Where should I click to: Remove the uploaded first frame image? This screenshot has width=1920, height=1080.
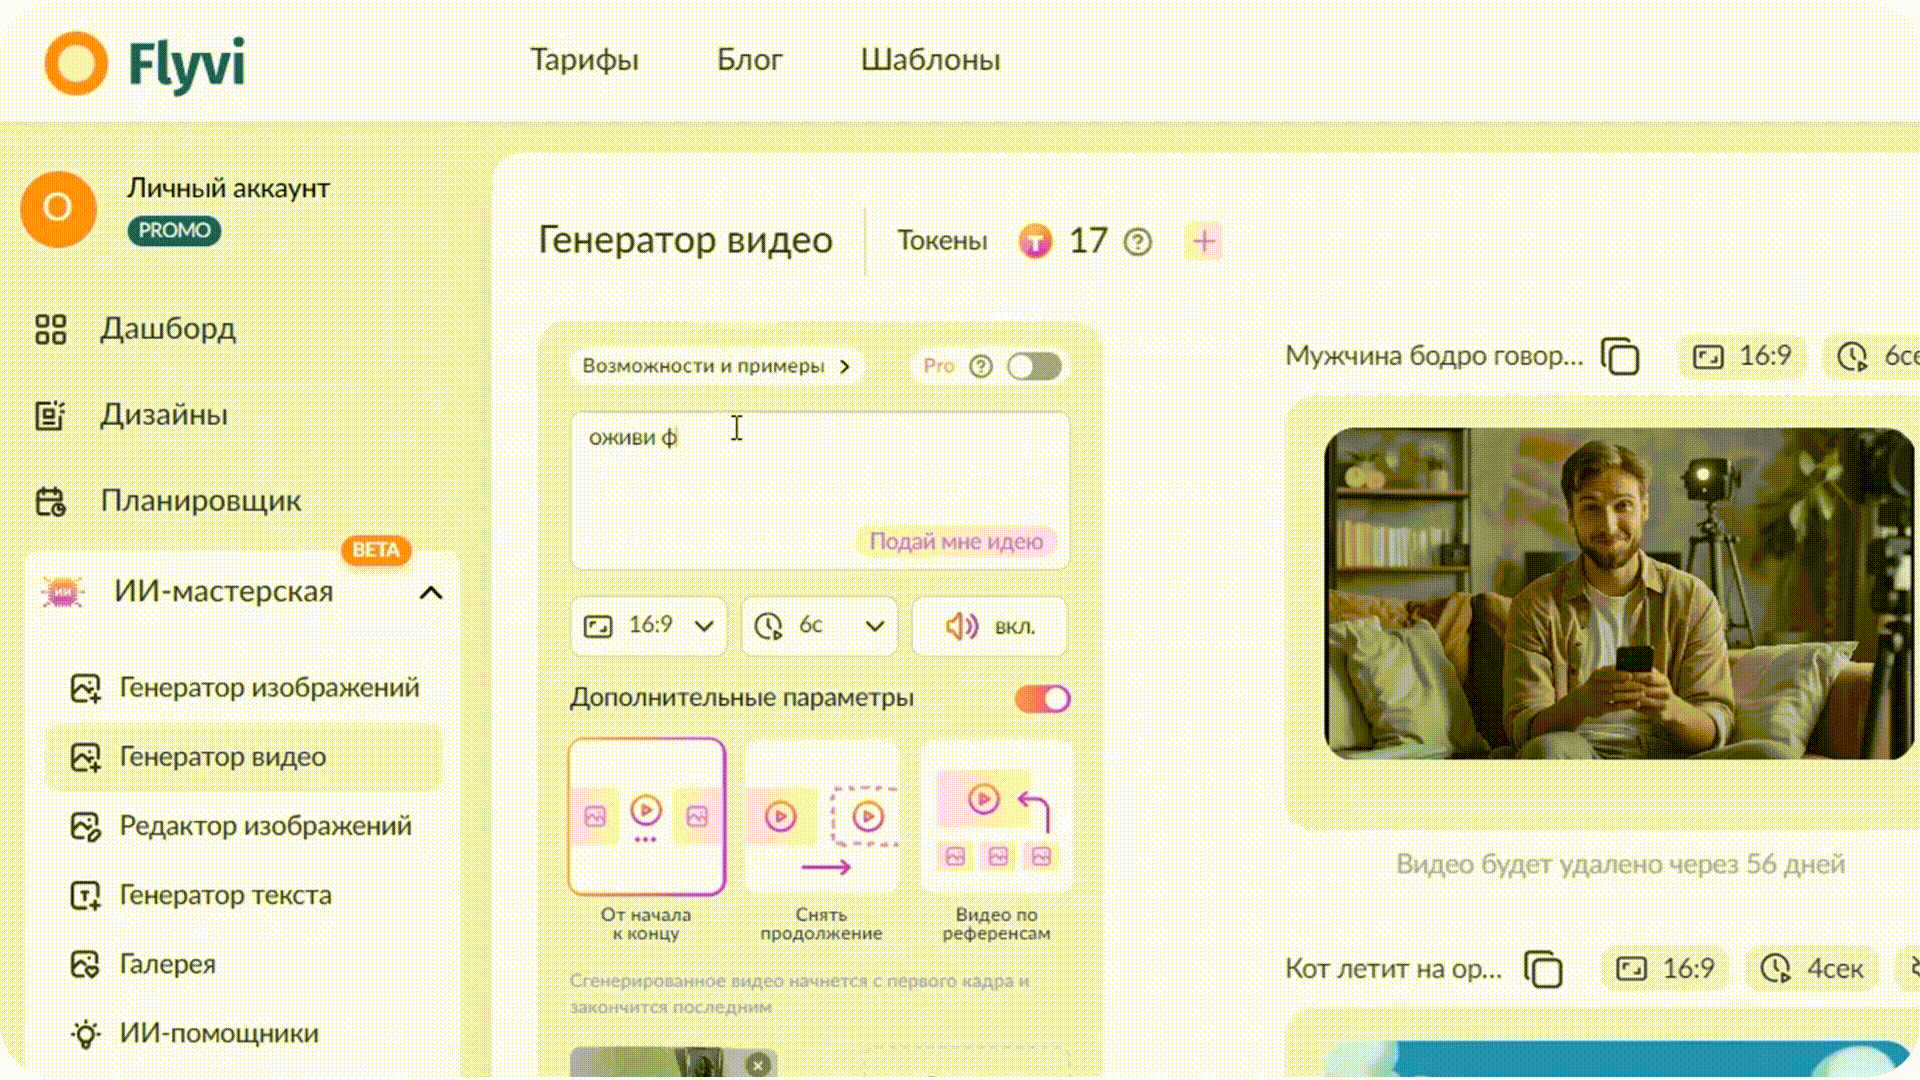click(759, 1065)
